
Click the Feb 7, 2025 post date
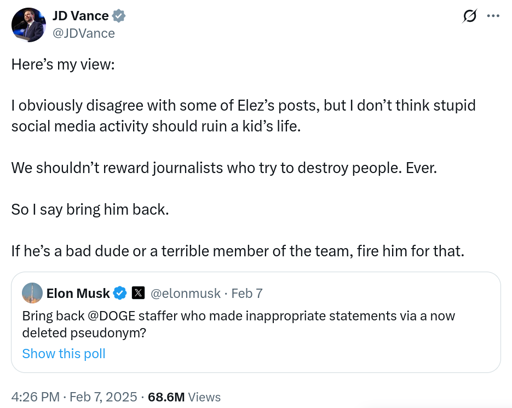click(x=103, y=397)
